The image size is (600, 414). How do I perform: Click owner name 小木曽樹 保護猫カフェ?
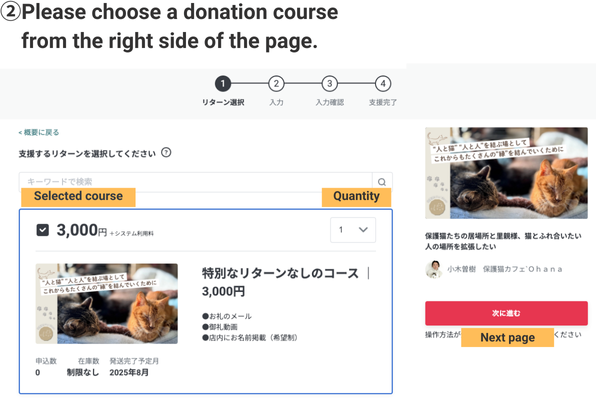pos(505,269)
